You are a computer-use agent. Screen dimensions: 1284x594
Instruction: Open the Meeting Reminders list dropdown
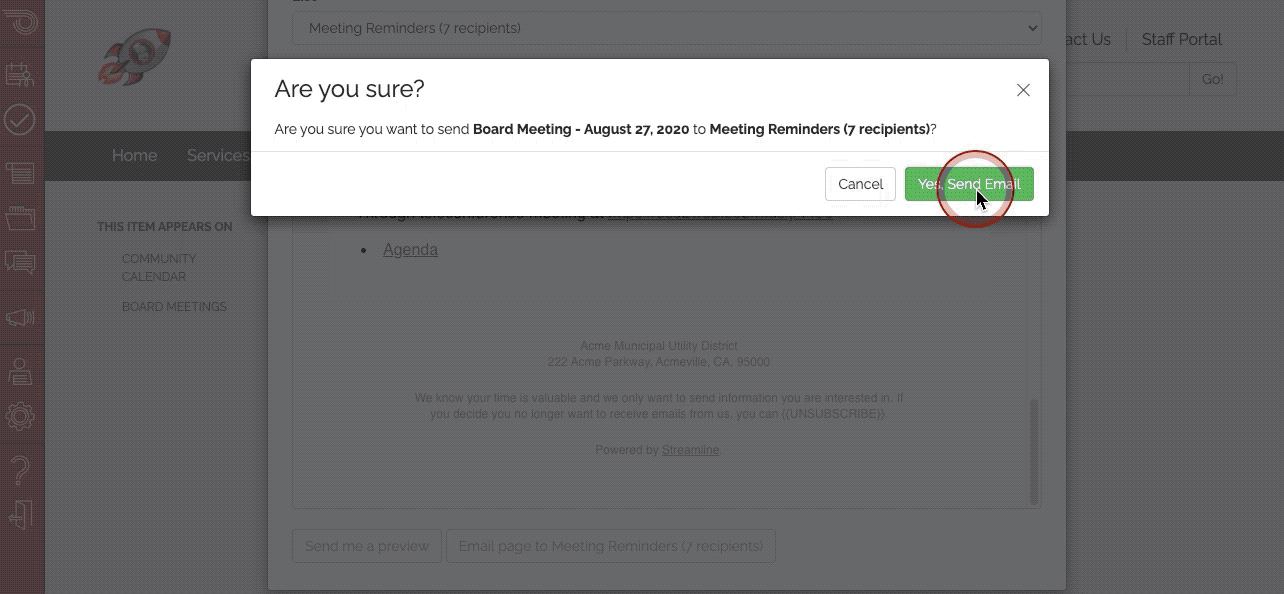[666, 28]
